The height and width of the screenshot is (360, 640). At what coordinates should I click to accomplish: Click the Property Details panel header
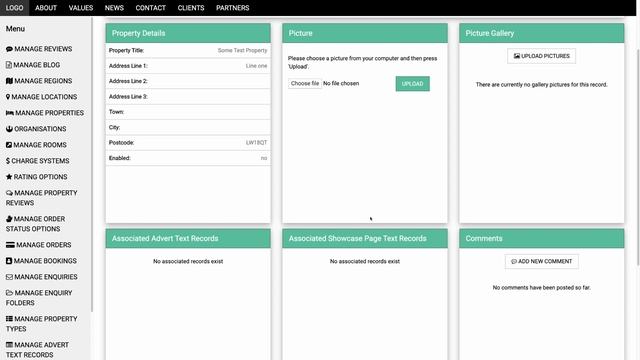(x=188, y=33)
